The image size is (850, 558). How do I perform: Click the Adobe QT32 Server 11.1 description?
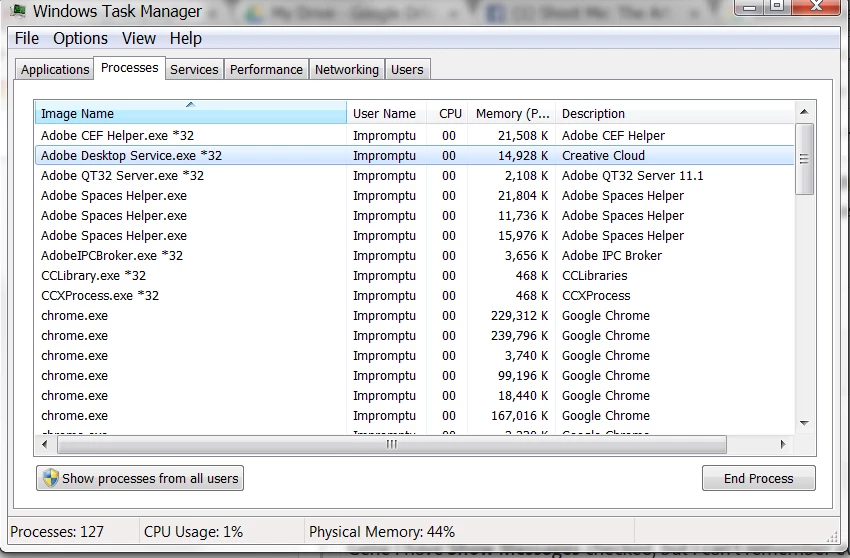(633, 176)
